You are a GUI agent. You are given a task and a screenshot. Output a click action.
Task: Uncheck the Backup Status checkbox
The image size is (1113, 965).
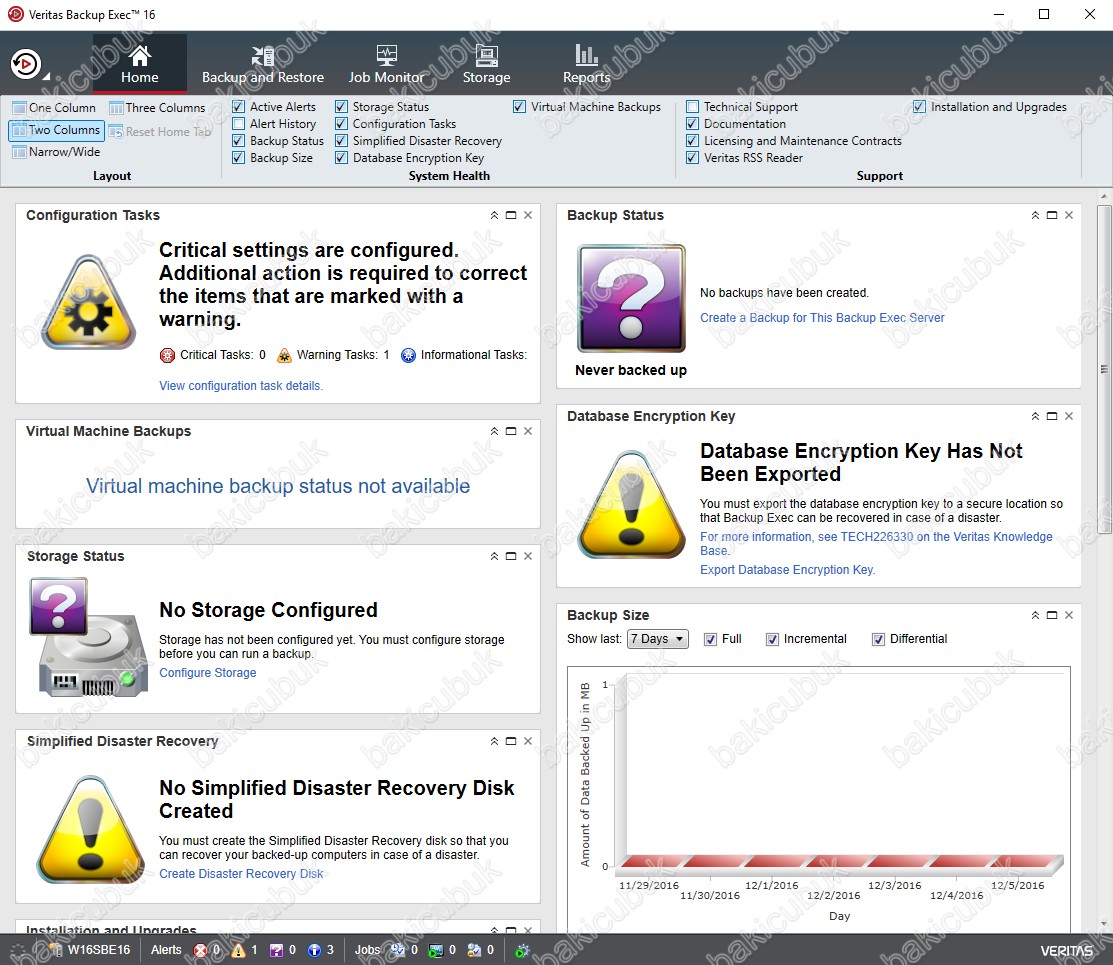tap(238, 141)
